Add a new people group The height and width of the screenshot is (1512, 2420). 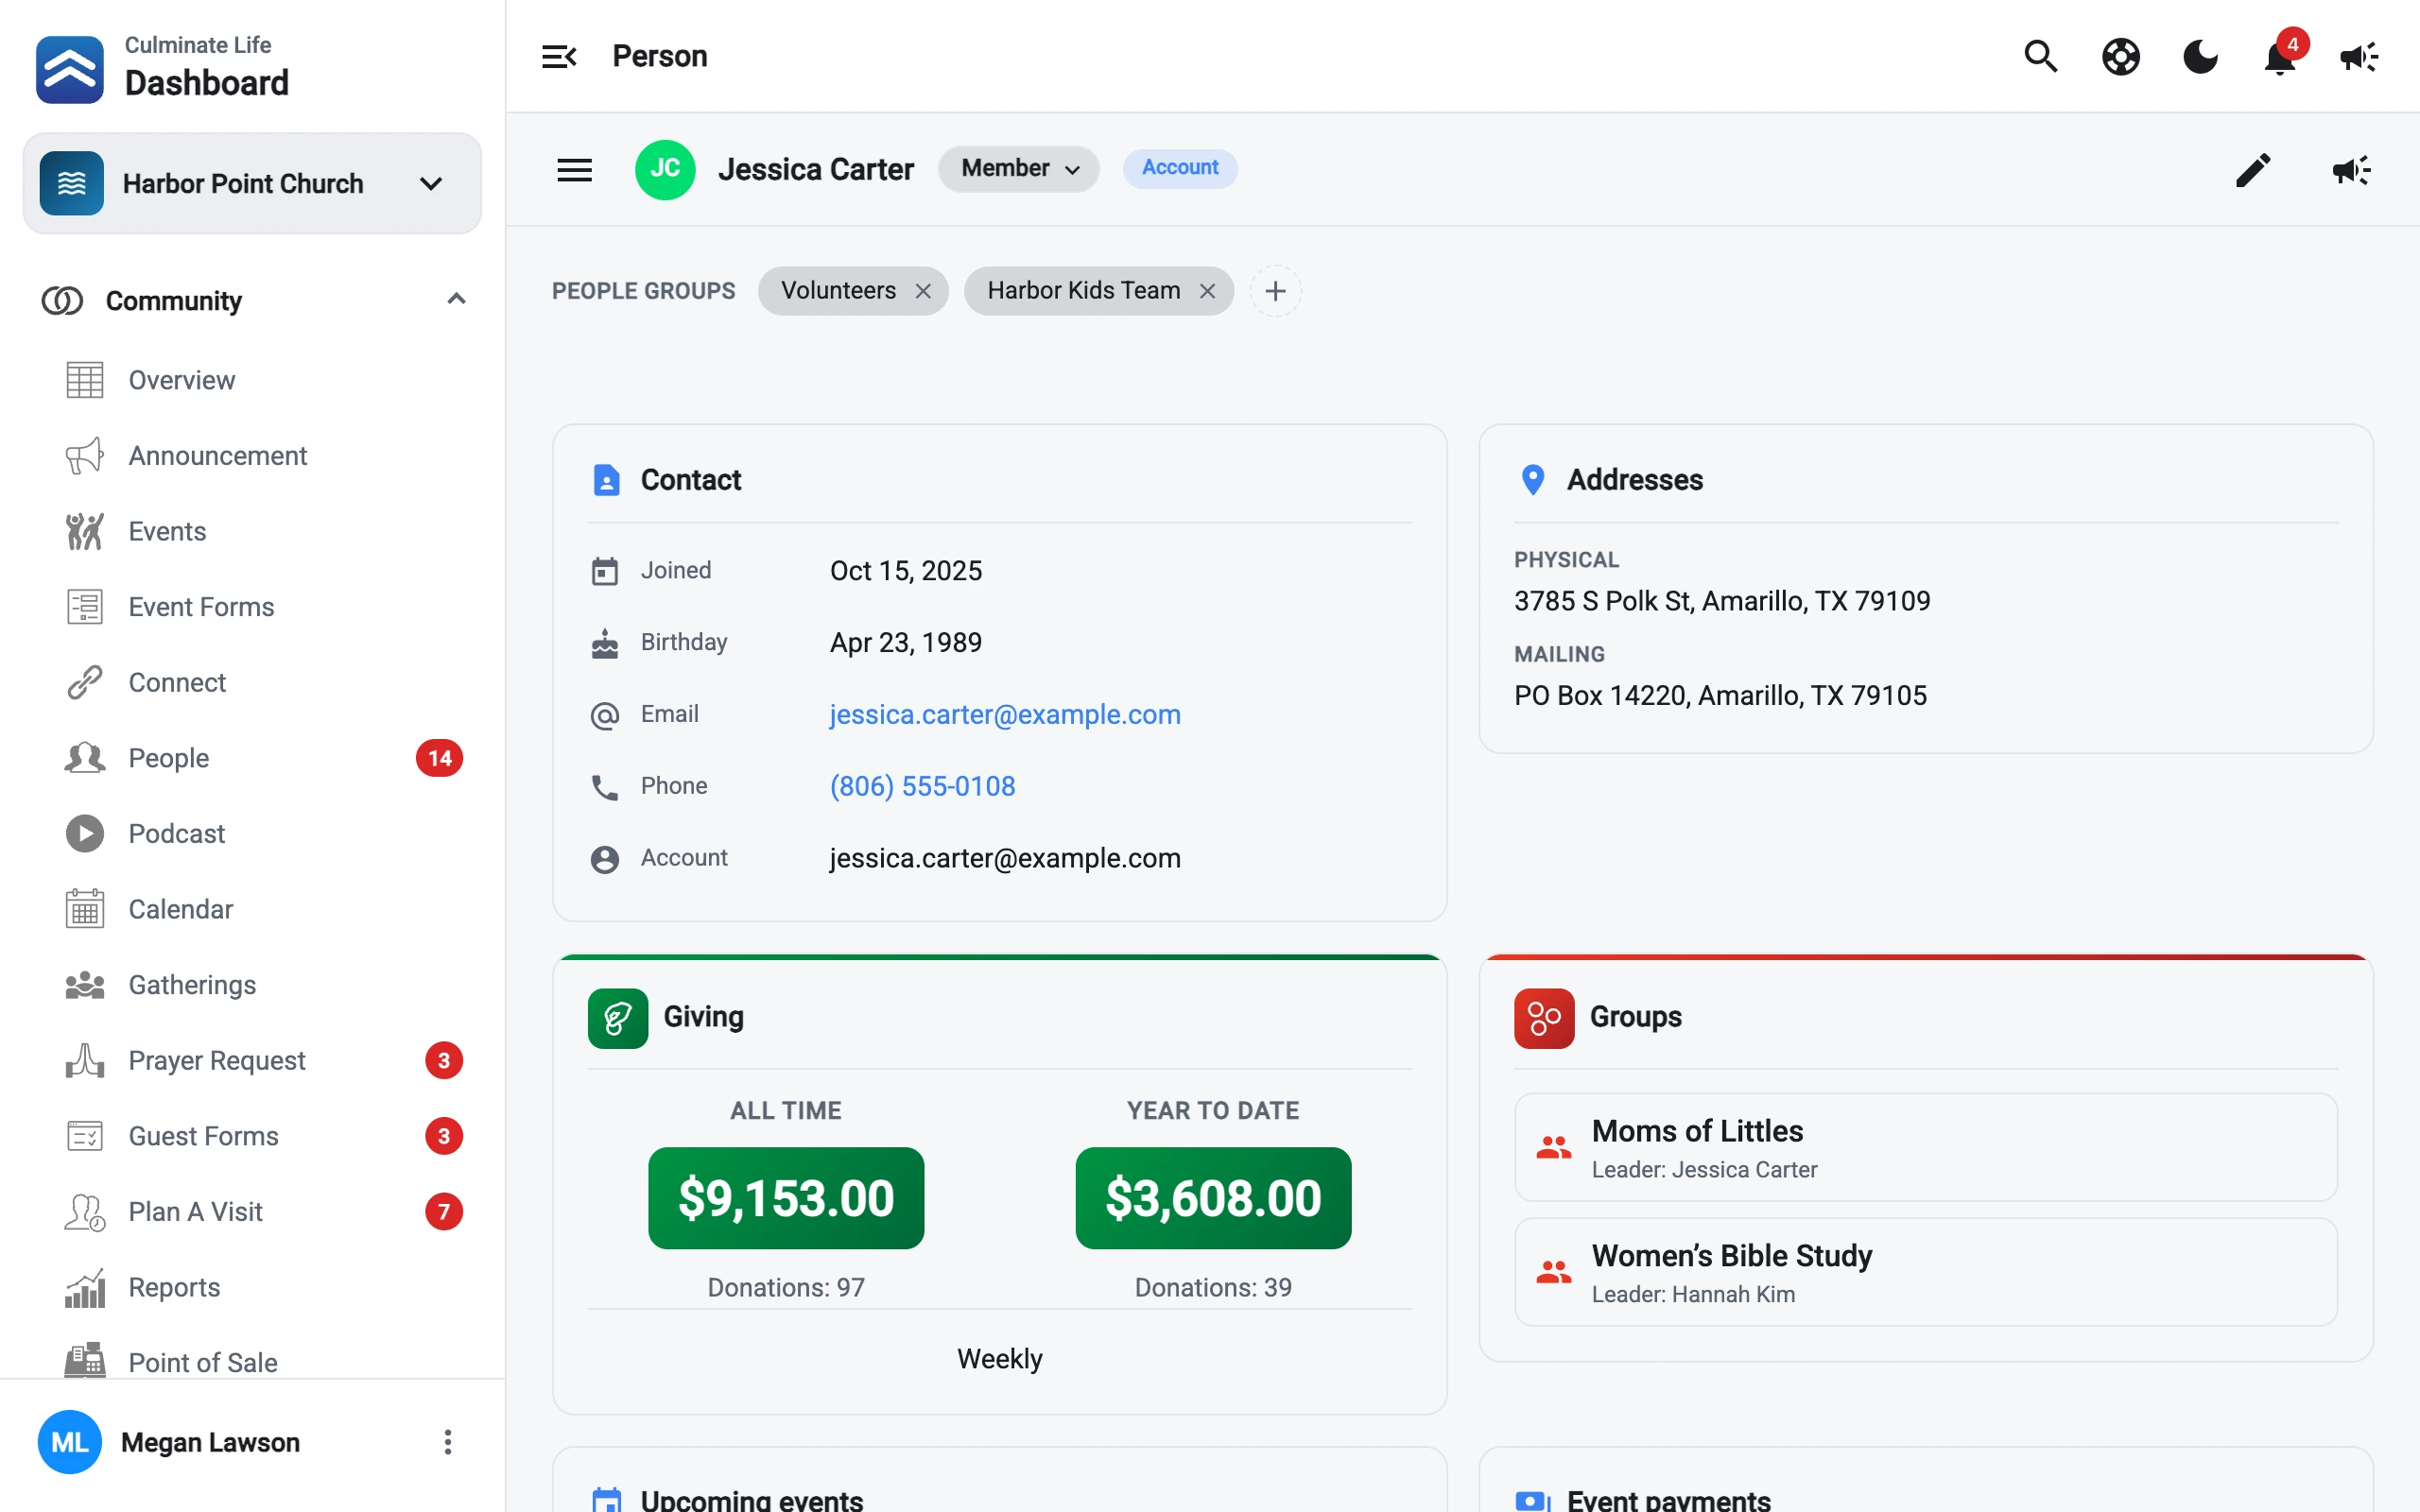point(1275,291)
